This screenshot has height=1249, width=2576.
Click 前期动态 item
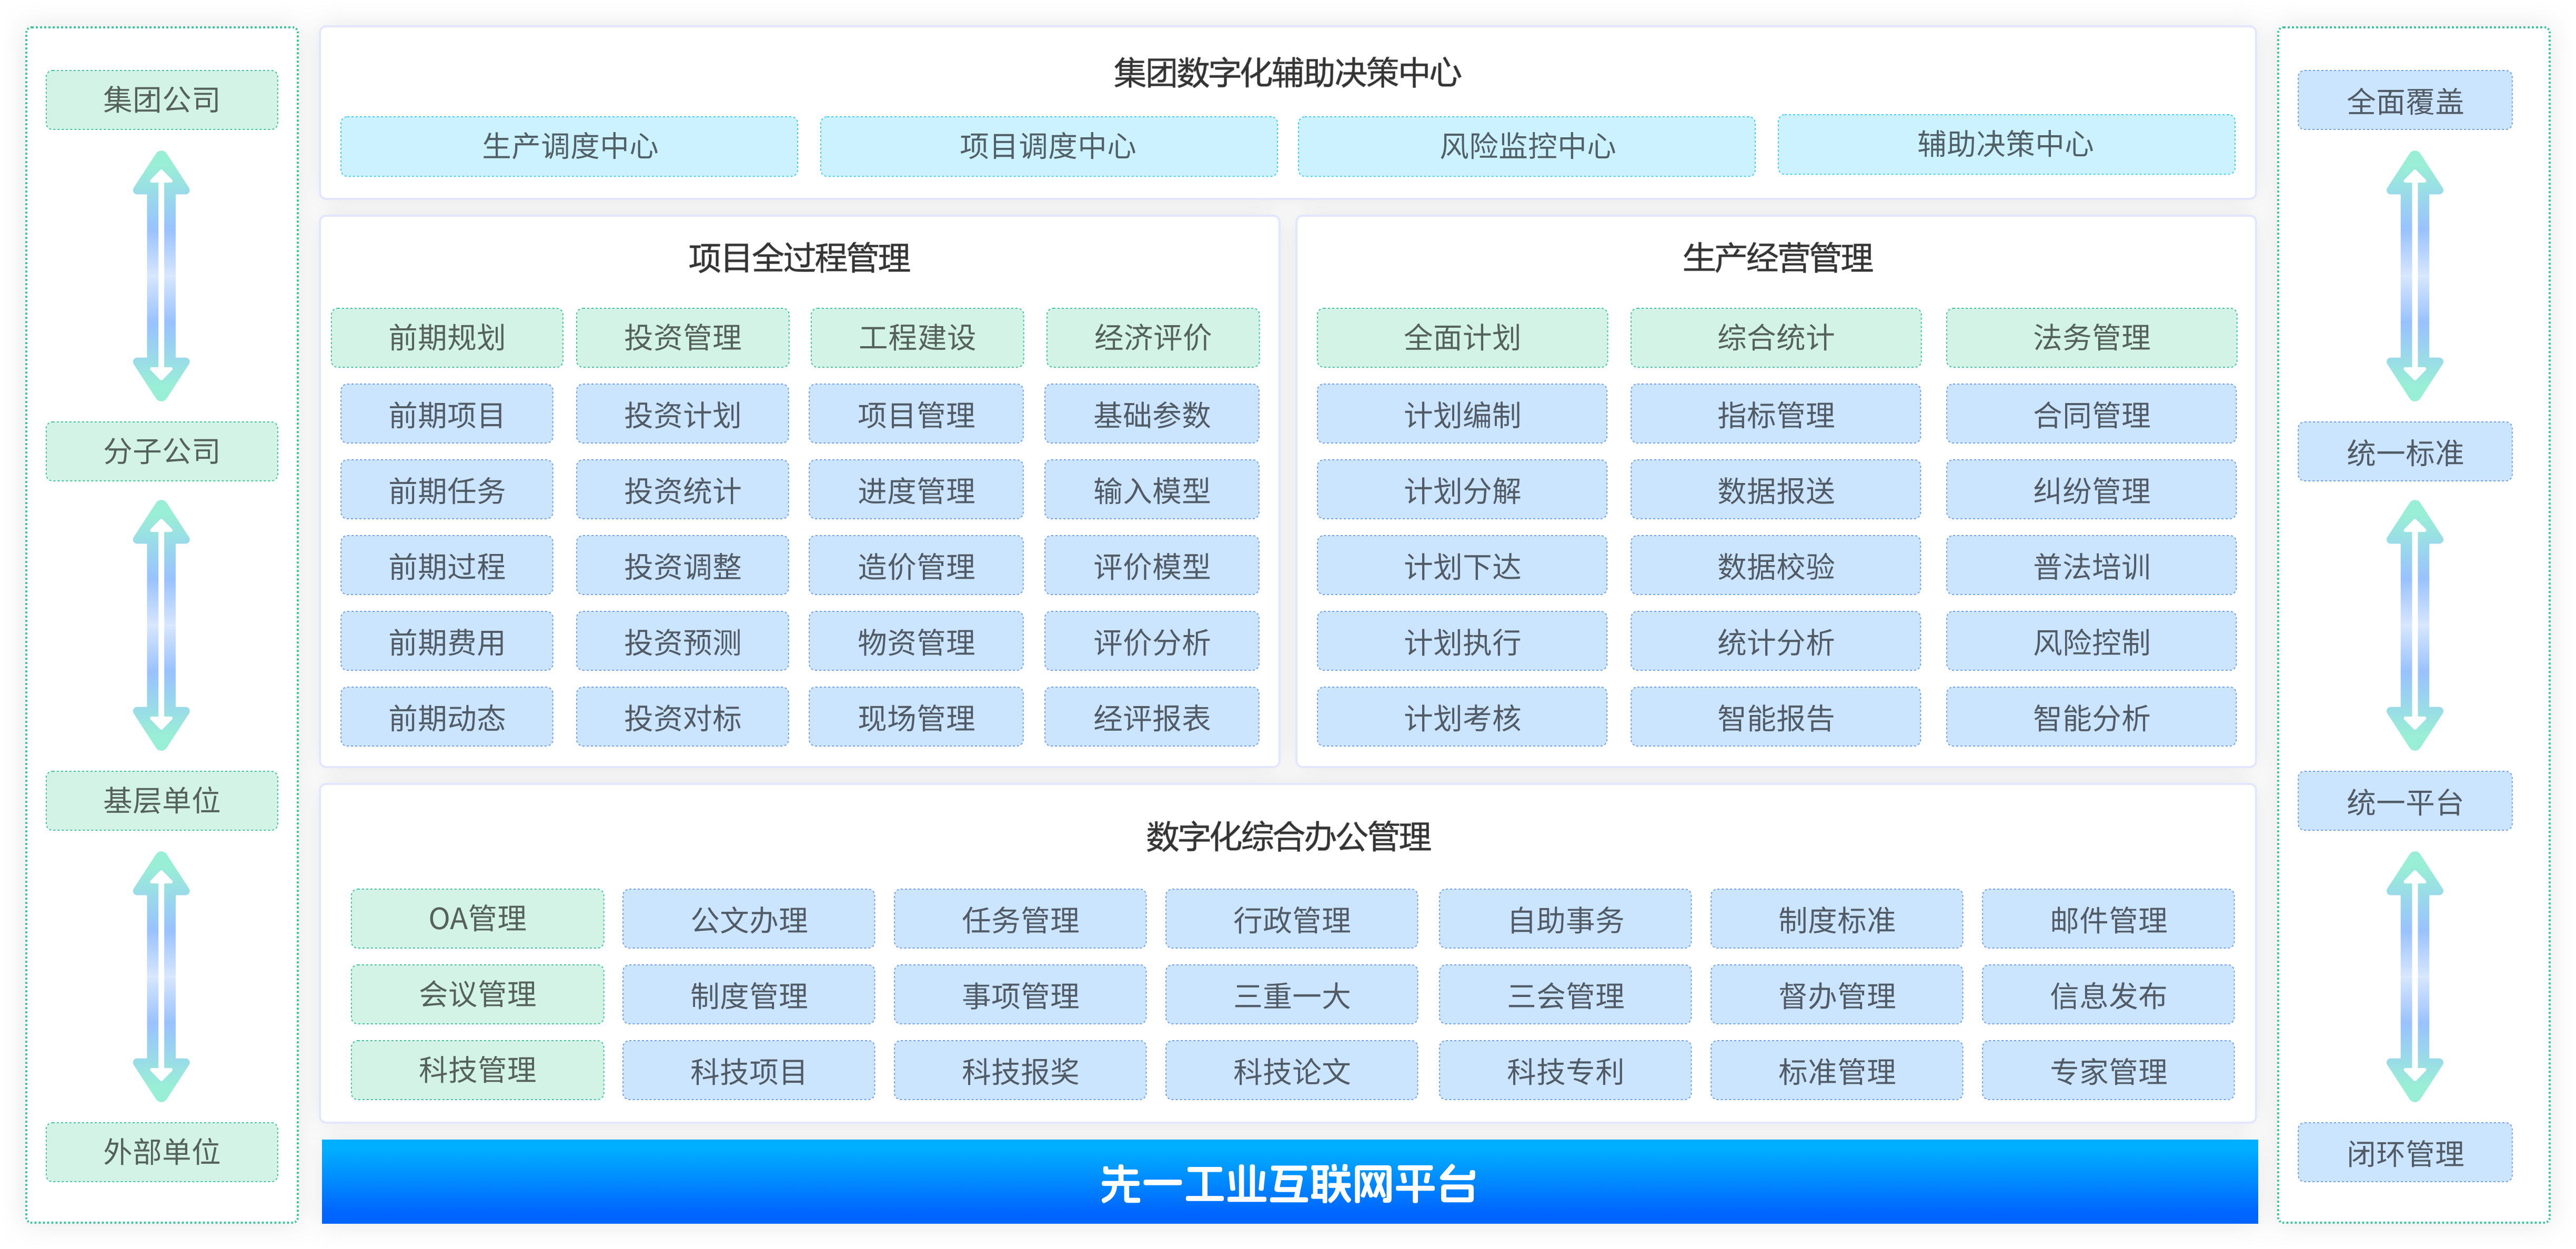[447, 717]
